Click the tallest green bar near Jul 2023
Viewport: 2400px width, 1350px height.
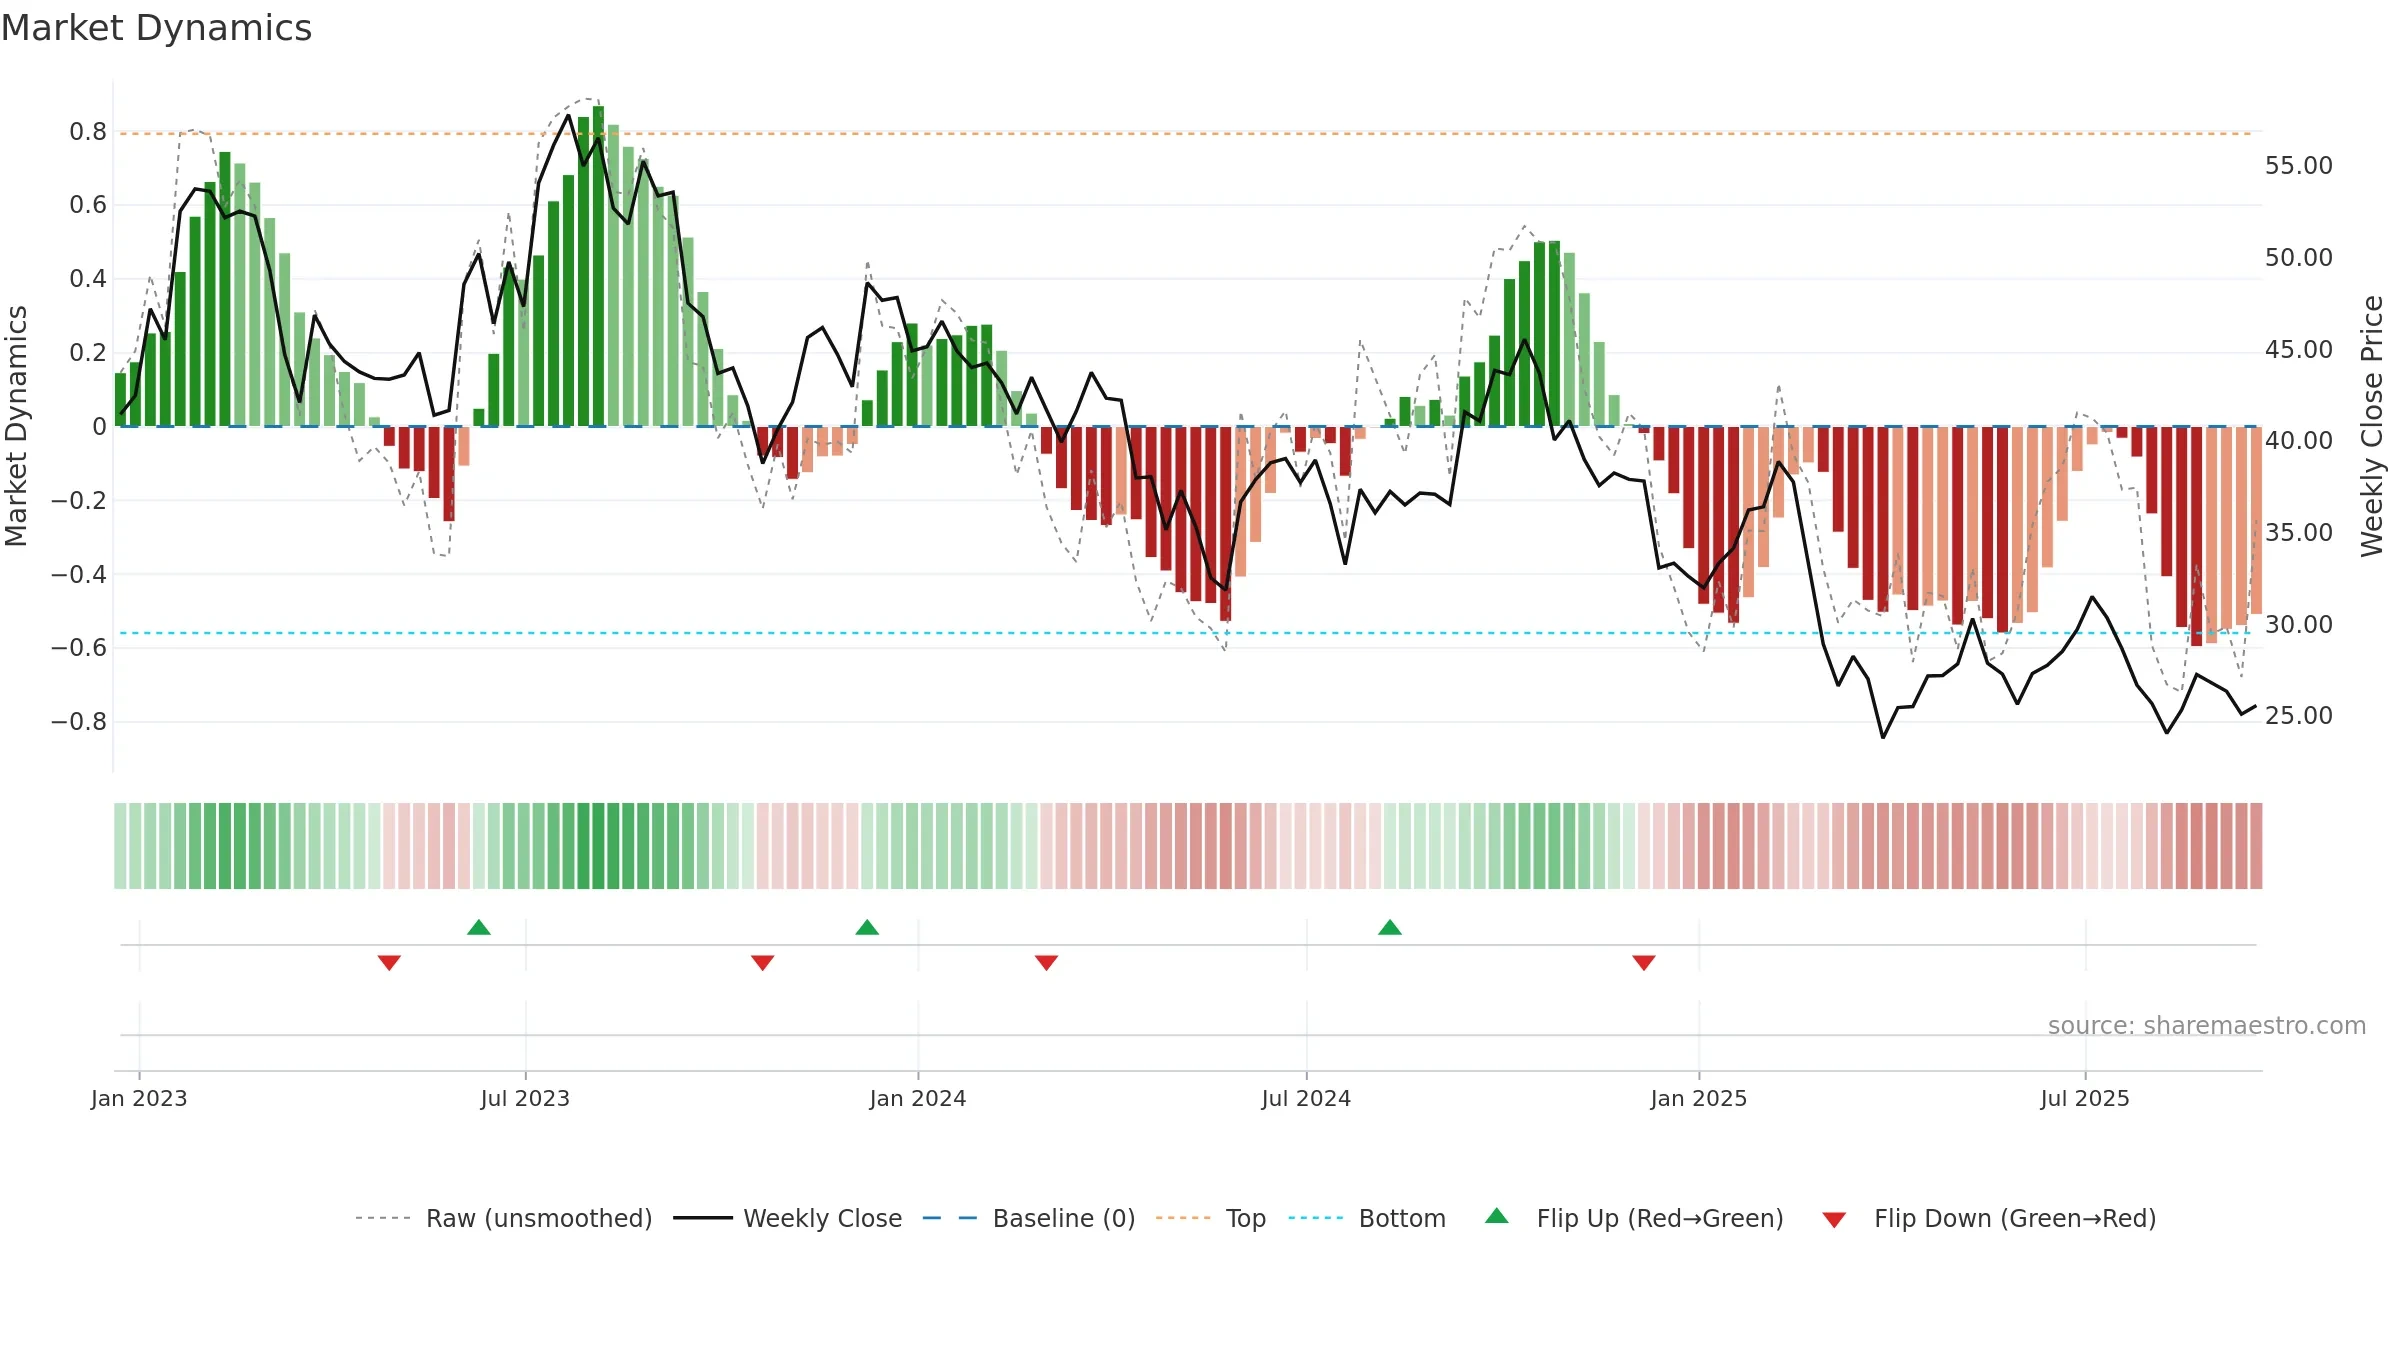(x=598, y=266)
